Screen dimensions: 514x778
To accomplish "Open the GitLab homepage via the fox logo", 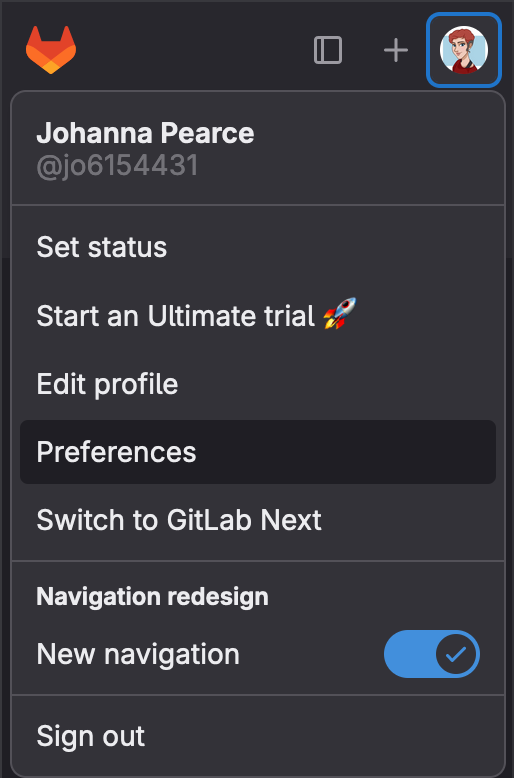I will (51, 50).
